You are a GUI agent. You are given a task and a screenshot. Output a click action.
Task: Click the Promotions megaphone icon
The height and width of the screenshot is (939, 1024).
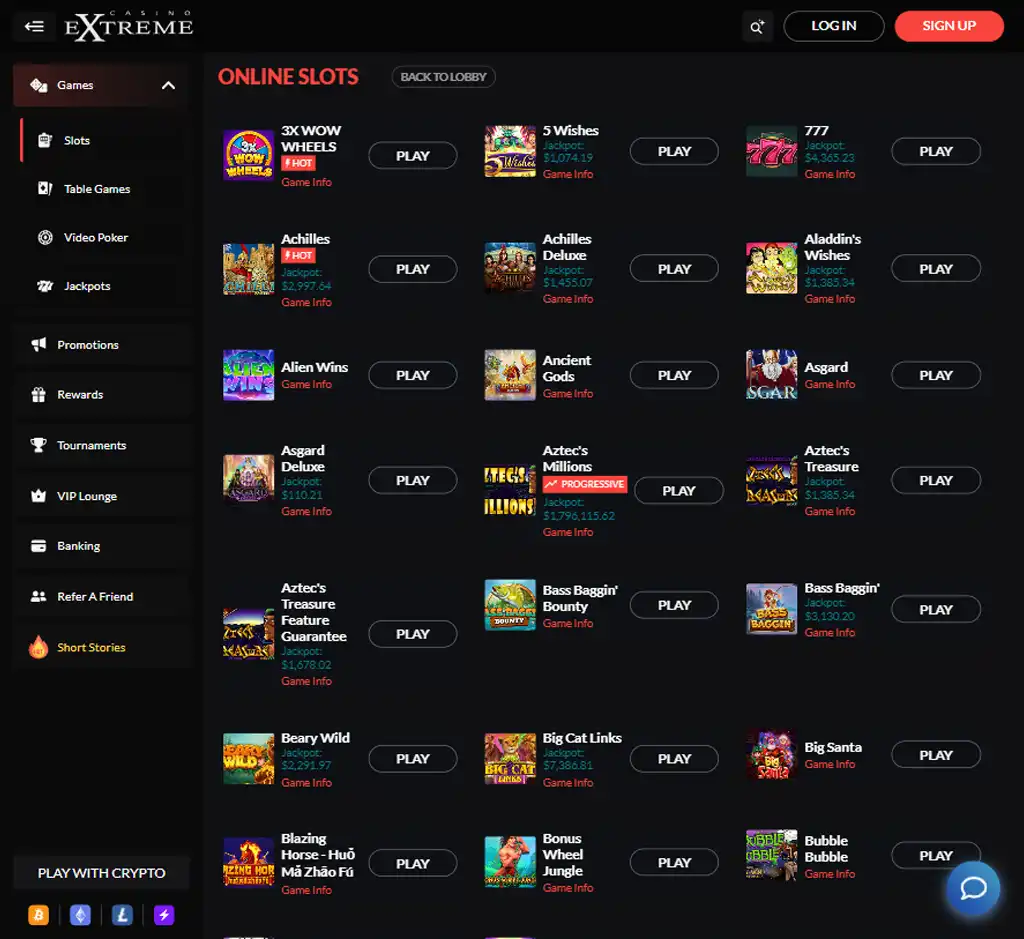click(x=39, y=344)
